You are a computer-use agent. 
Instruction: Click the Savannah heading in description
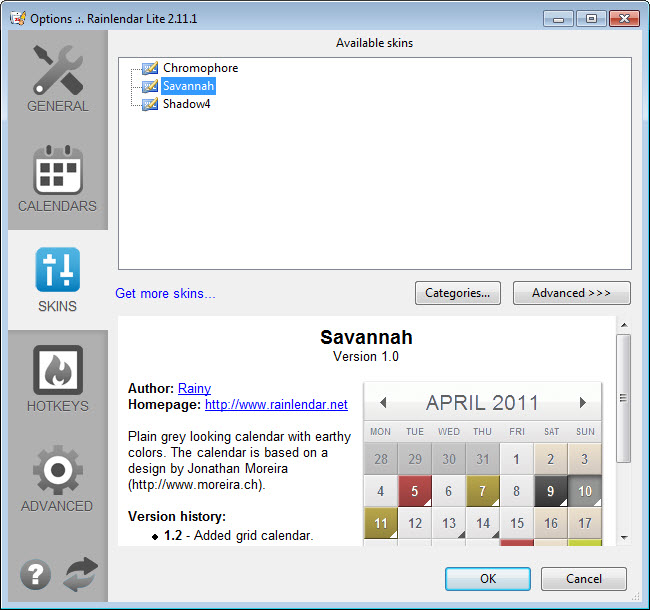(x=366, y=337)
